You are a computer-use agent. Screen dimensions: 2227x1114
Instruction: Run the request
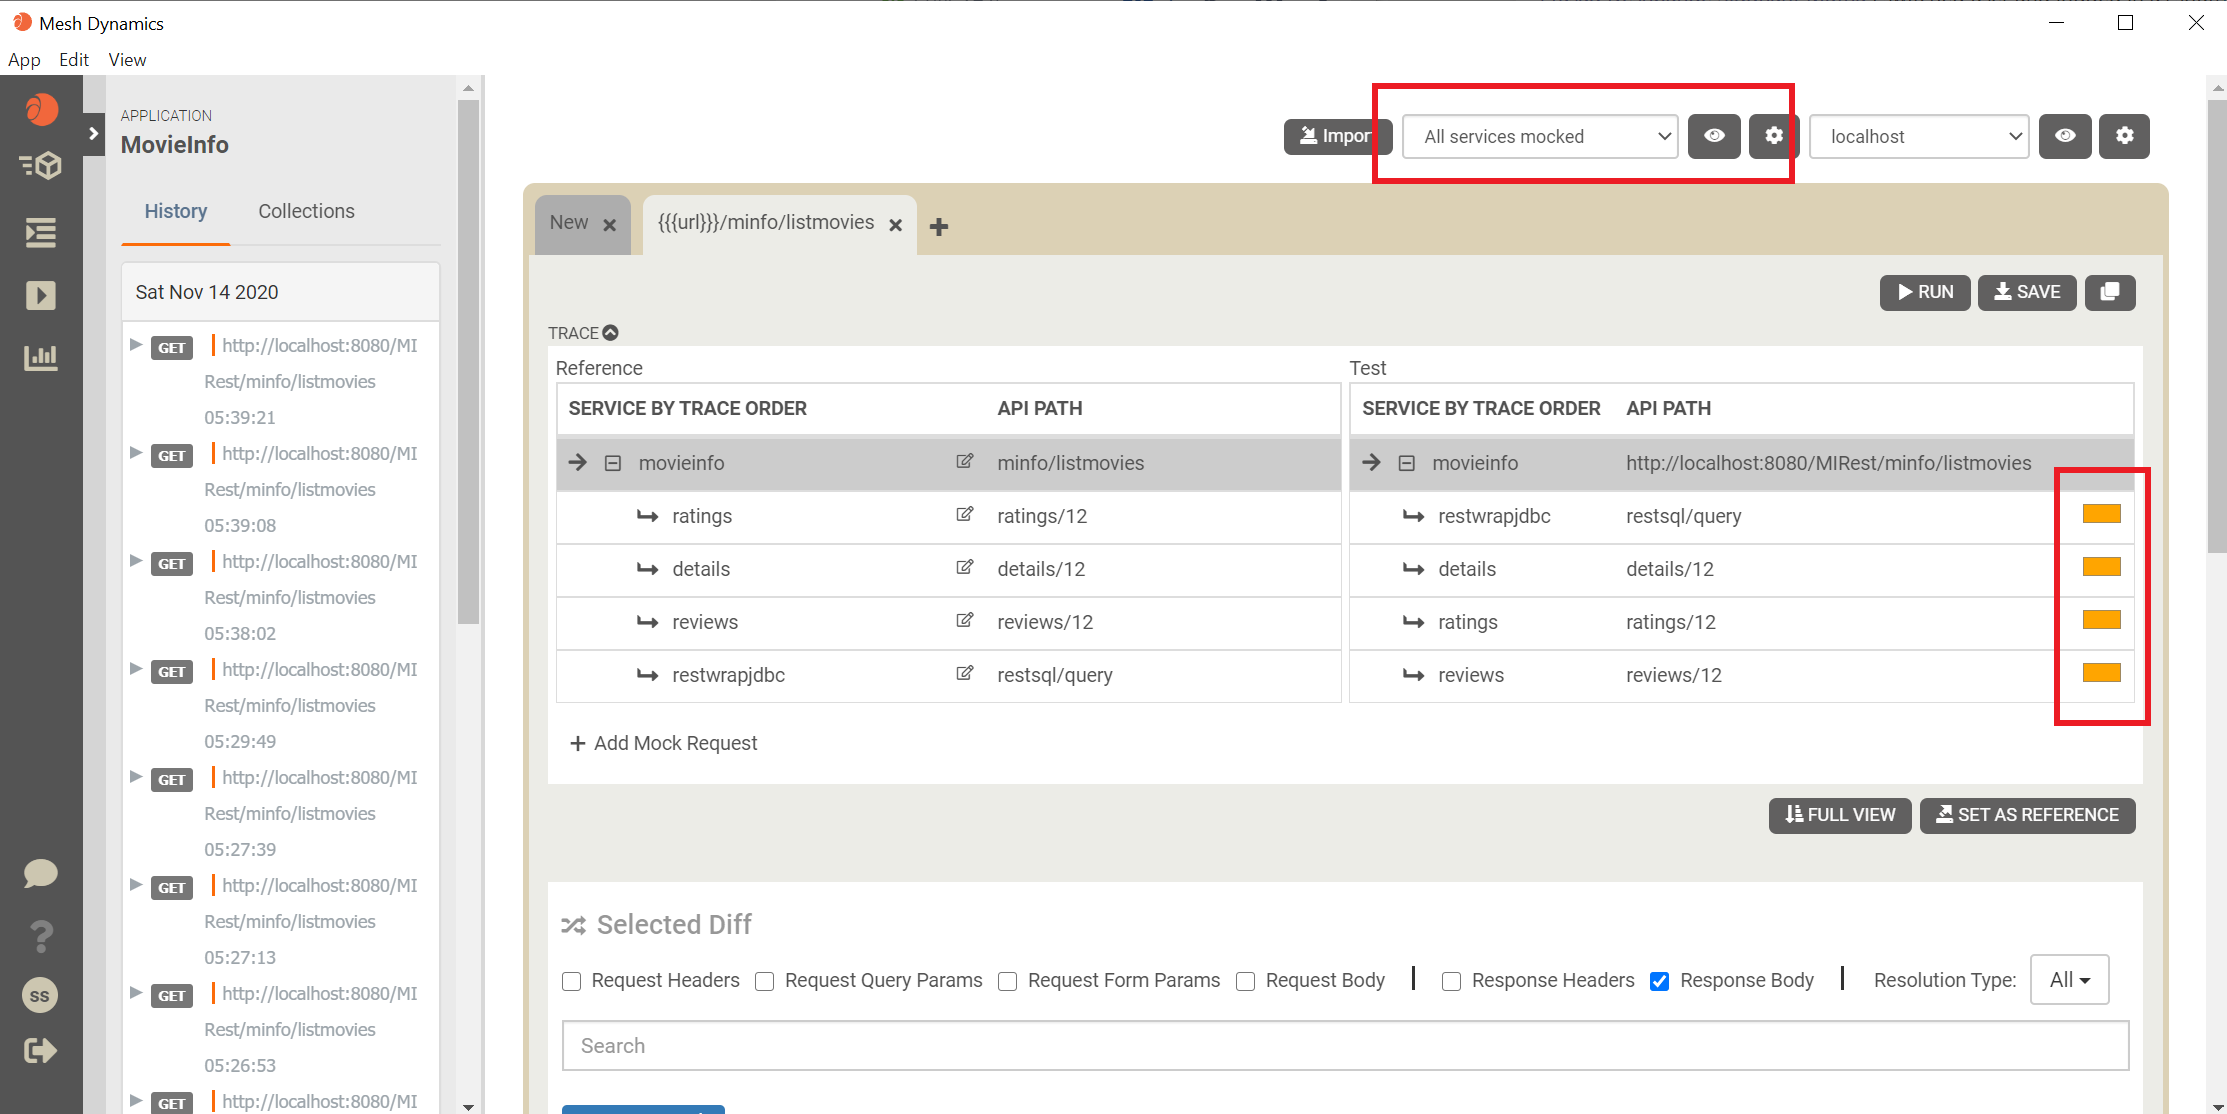click(1925, 292)
